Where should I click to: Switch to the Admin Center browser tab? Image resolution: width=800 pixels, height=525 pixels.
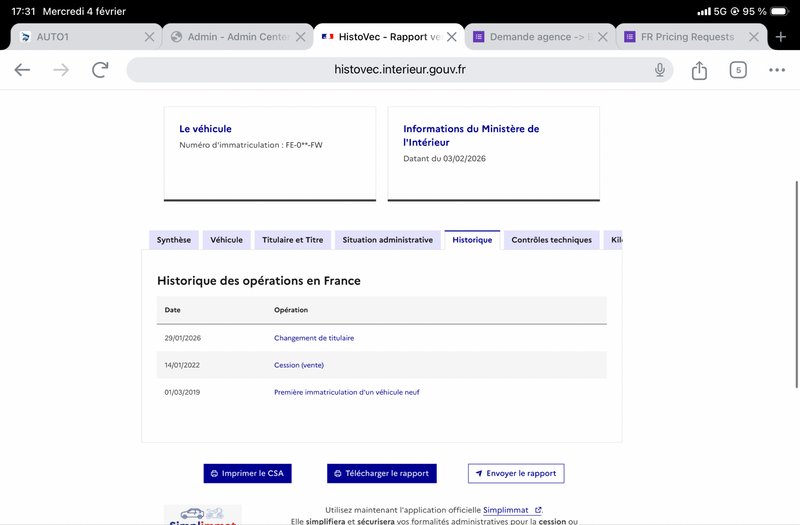click(230, 37)
